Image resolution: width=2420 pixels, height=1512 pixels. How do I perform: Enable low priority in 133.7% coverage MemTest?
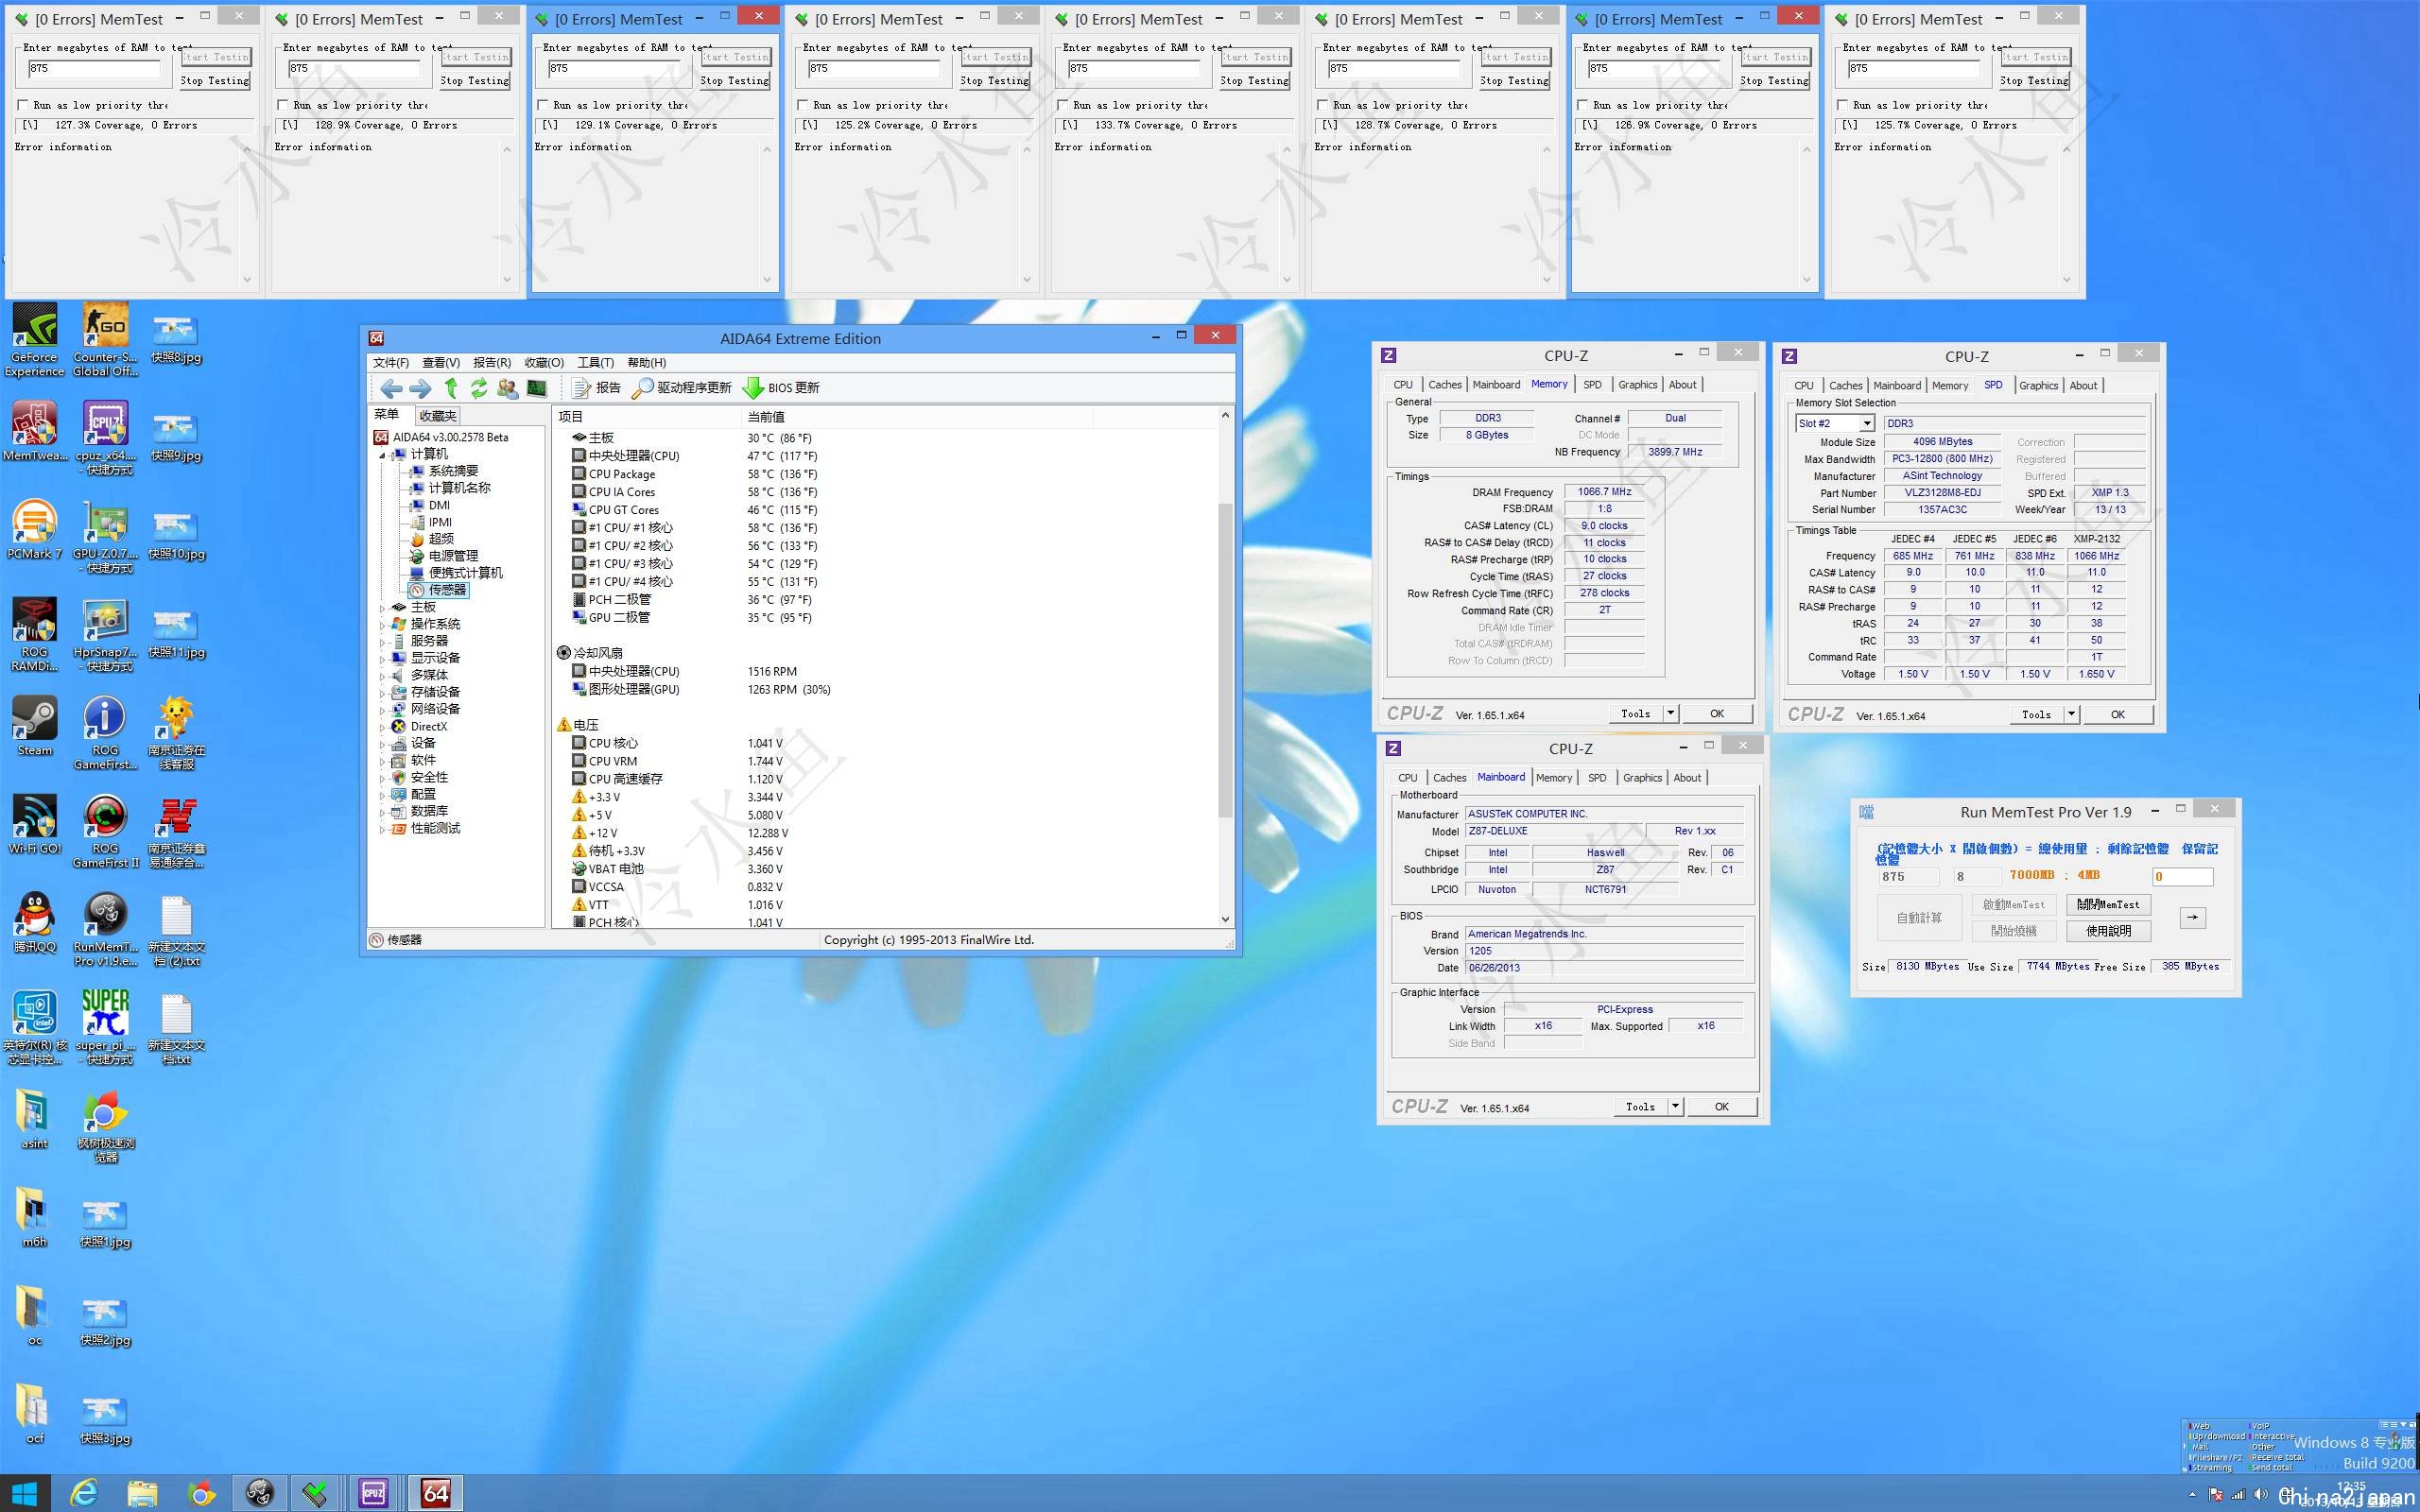[1063, 105]
